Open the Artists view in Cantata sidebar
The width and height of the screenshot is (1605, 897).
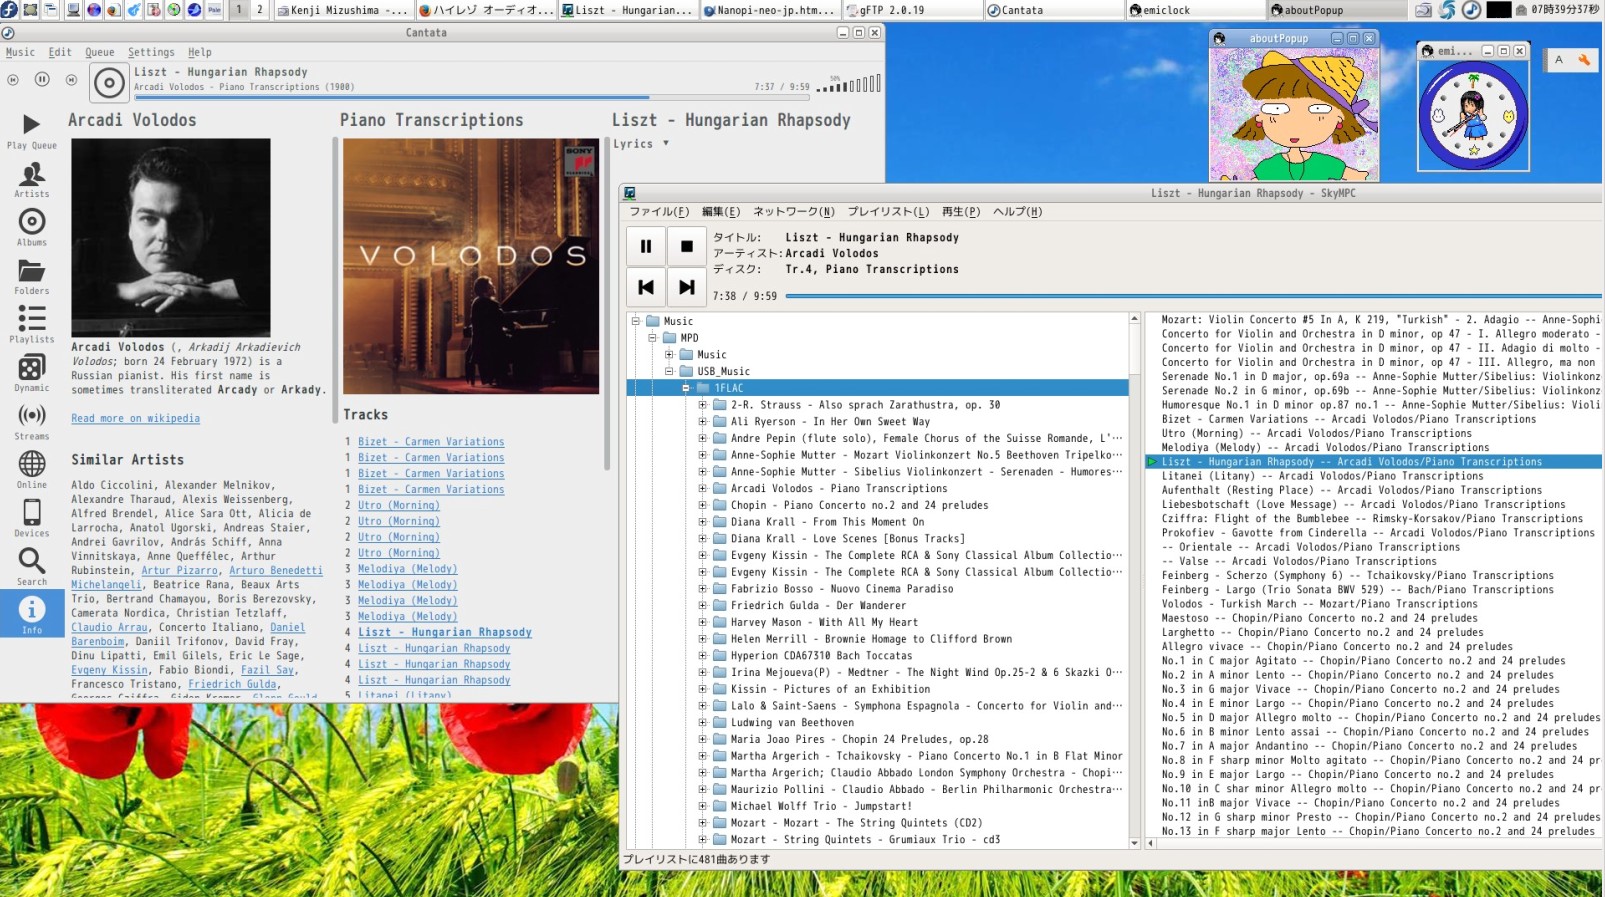pos(32,179)
